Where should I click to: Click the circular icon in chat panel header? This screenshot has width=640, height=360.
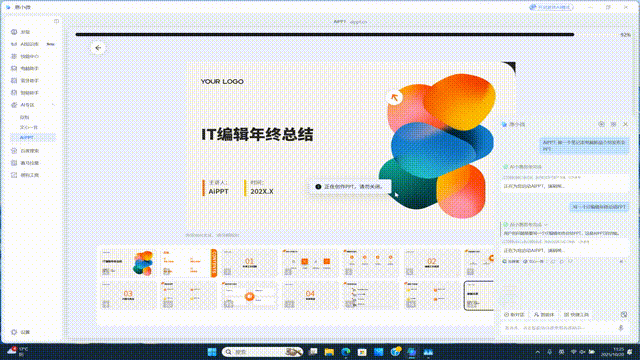[x=601, y=124]
